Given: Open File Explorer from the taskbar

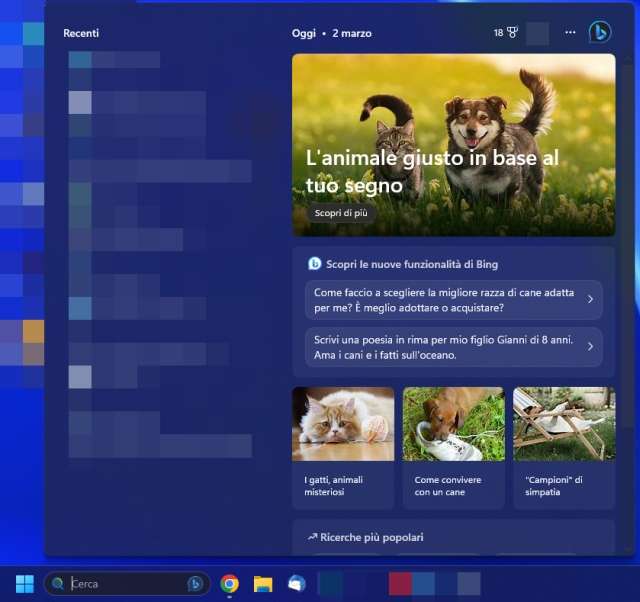Looking at the screenshot, I should [263, 584].
